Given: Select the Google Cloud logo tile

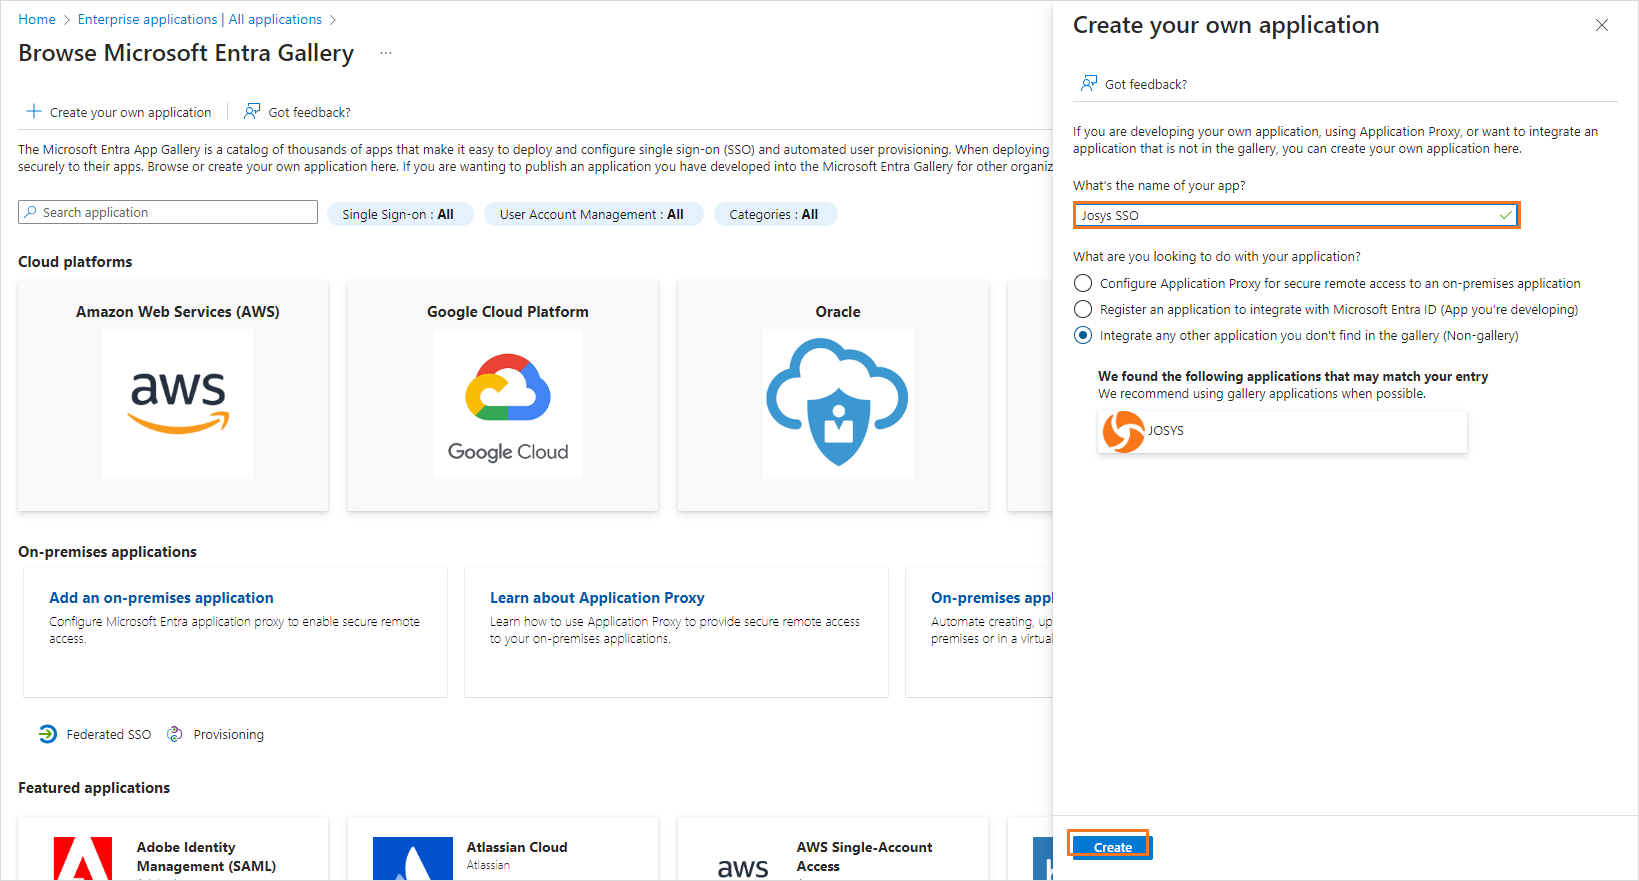Looking at the screenshot, I should [x=508, y=403].
